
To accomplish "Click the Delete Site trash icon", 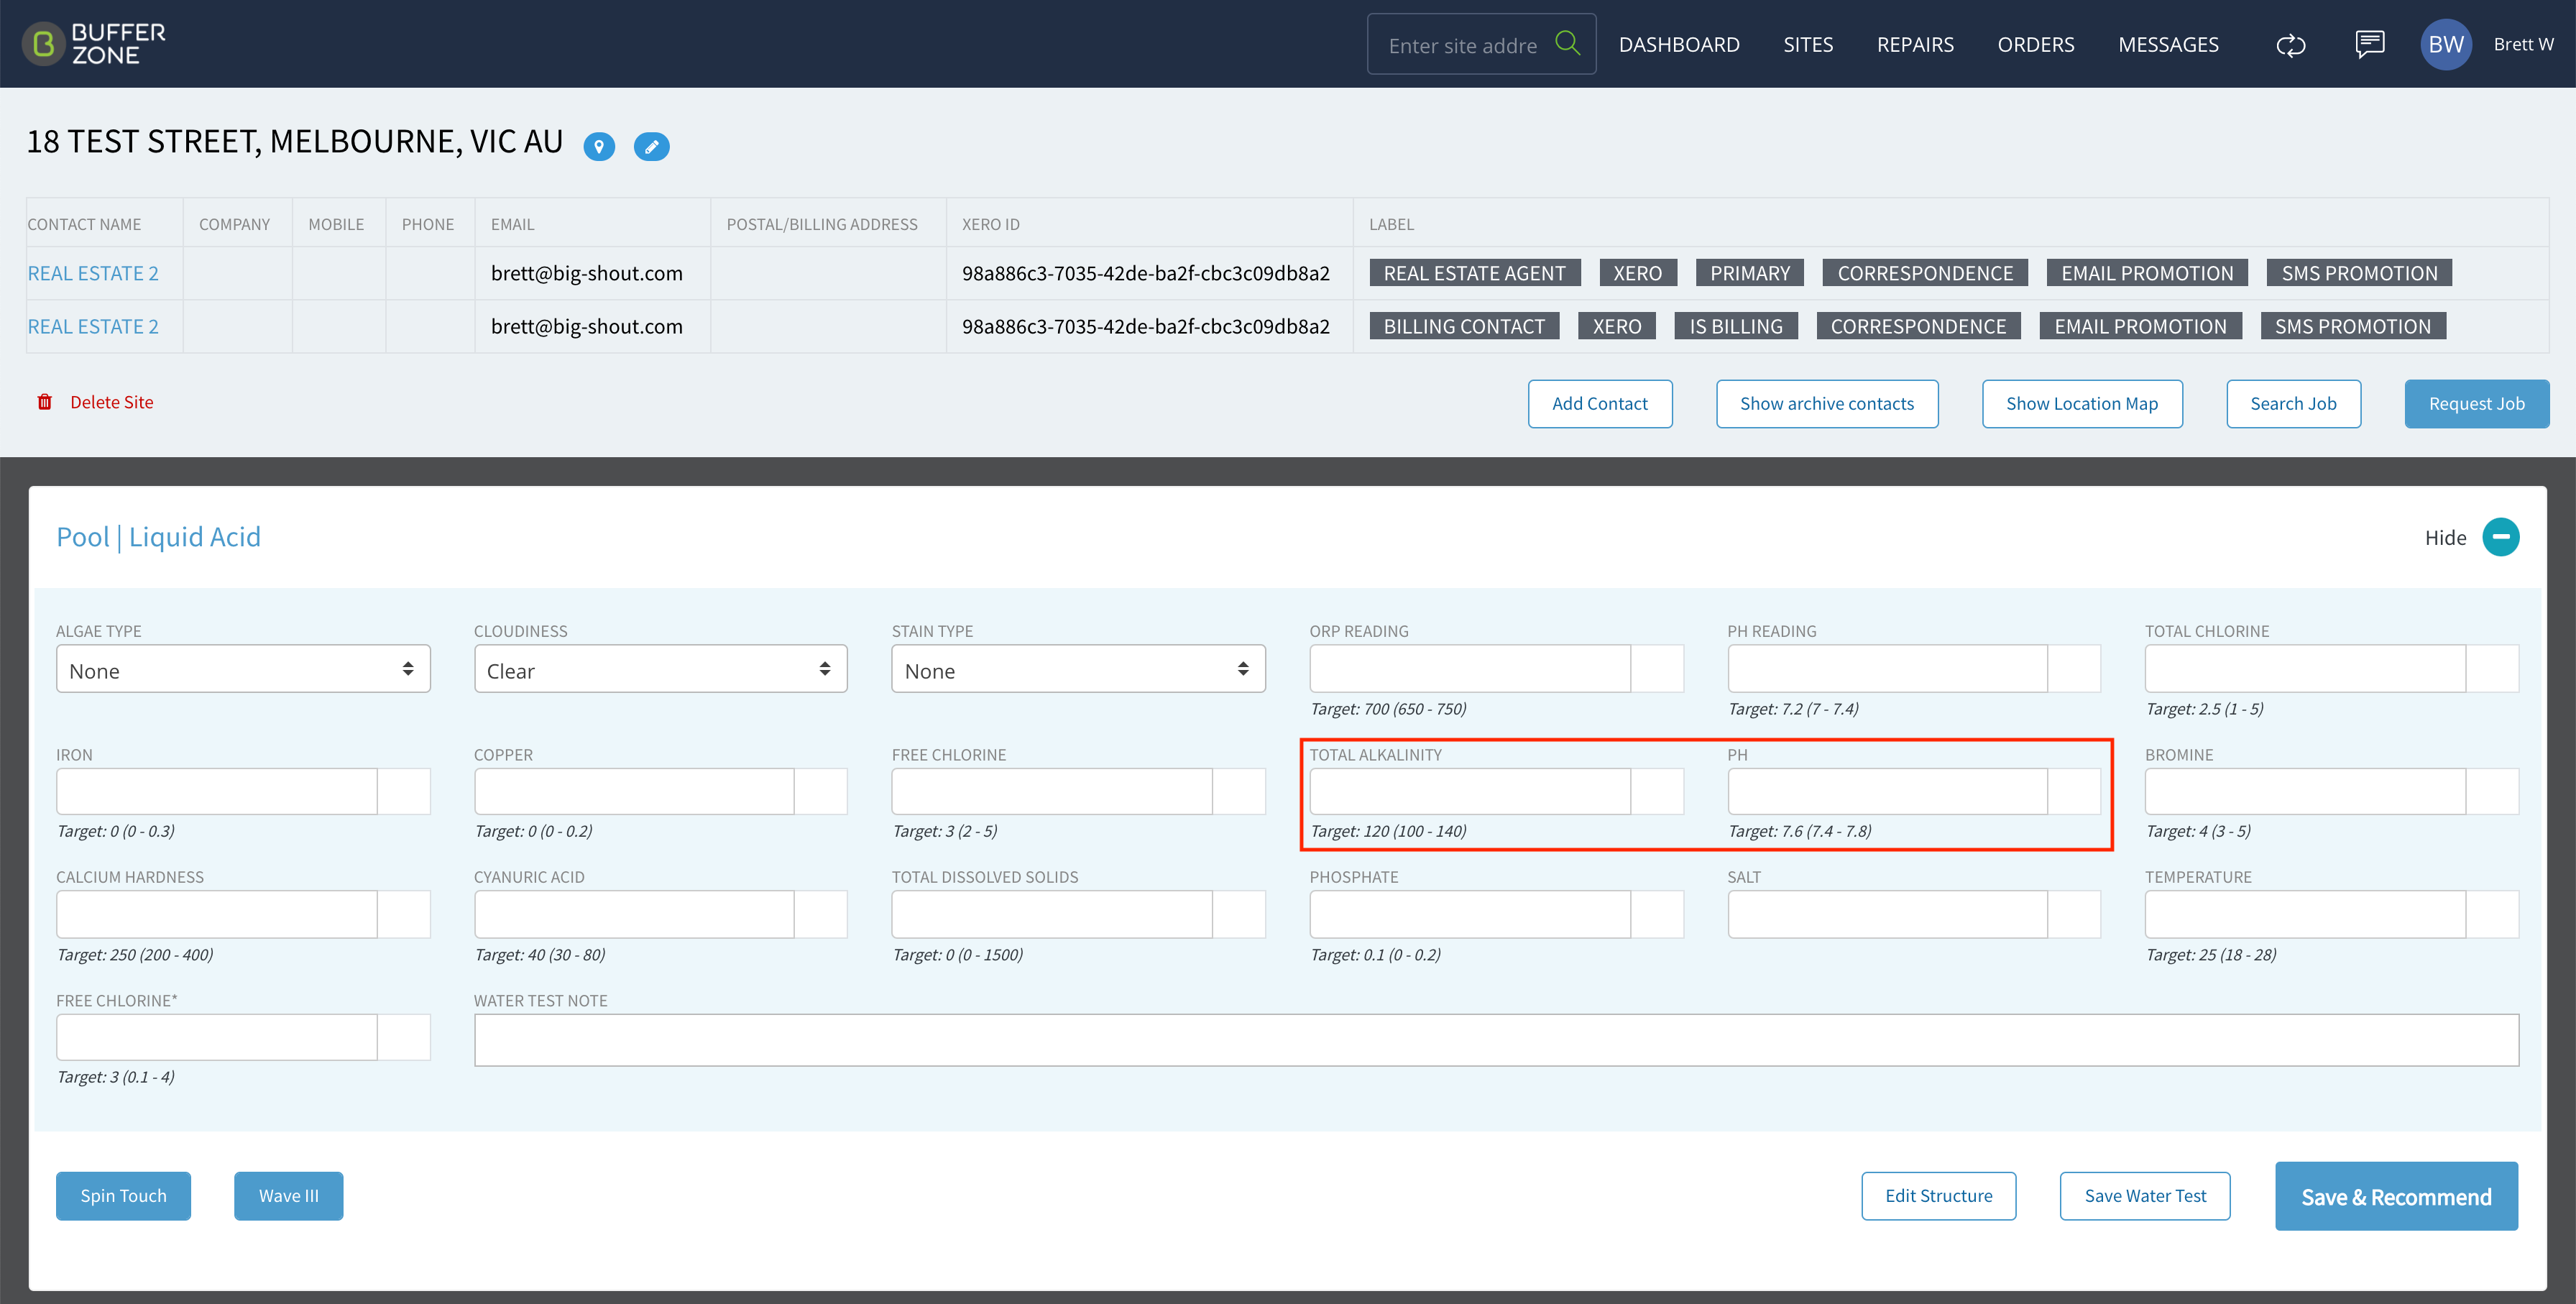I will click(x=45, y=402).
